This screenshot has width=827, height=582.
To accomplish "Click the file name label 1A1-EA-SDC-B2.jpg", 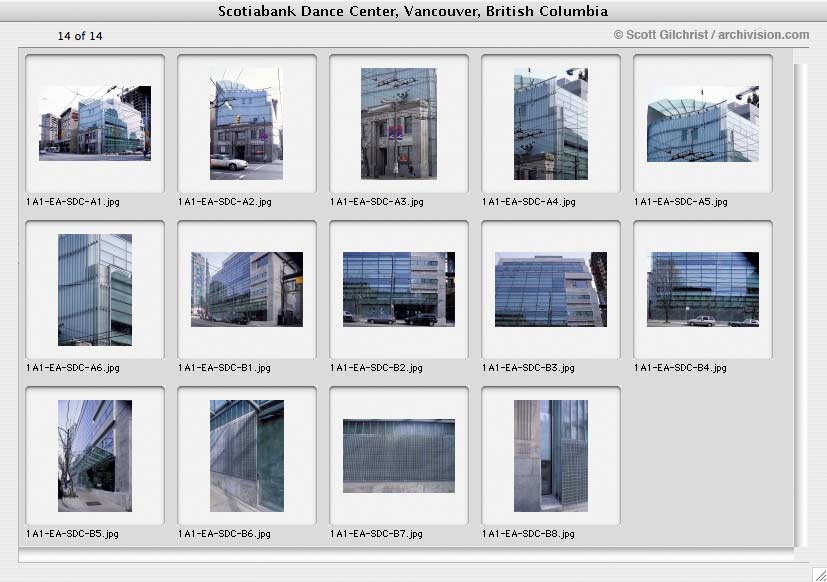I will click(x=376, y=368).
